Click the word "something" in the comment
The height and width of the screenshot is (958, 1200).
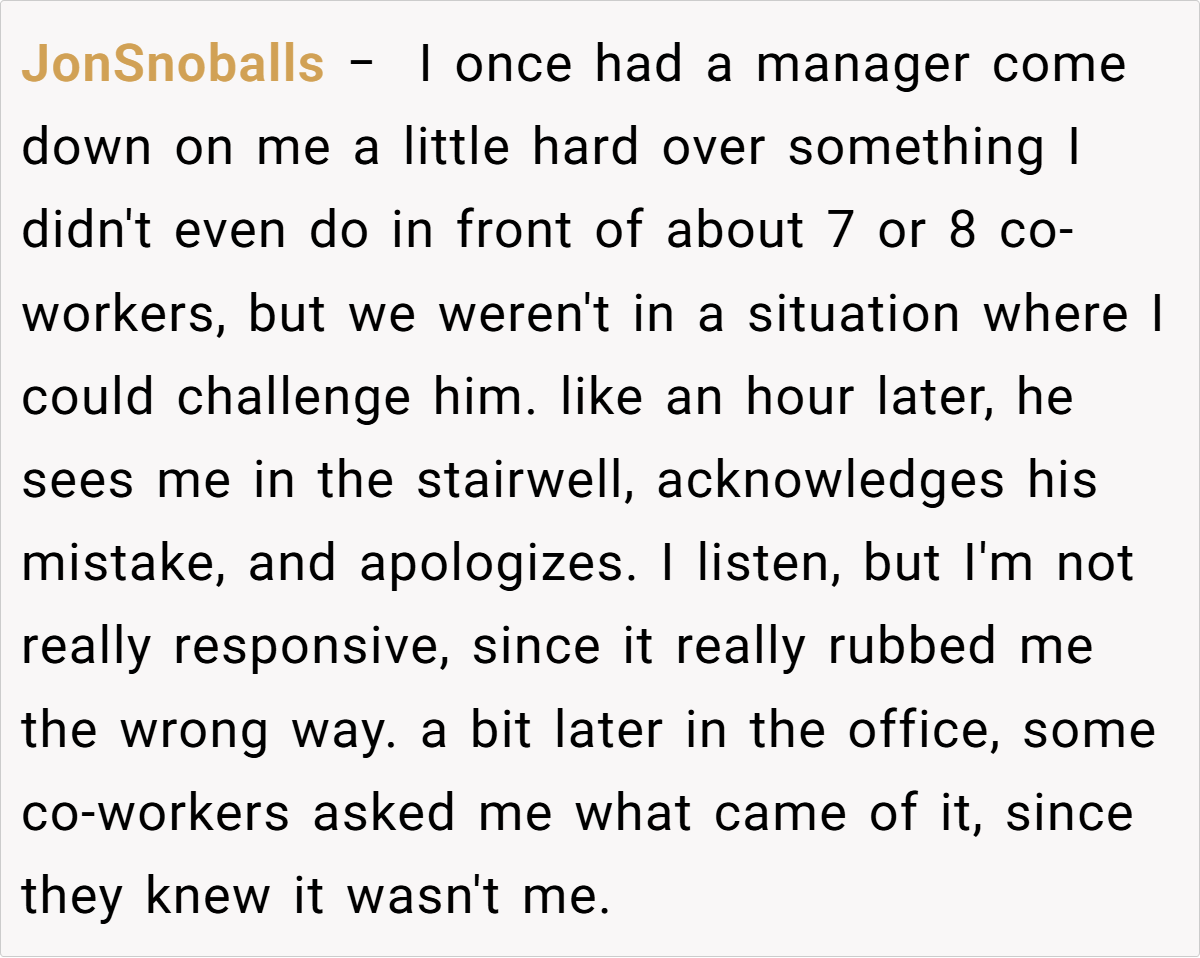(x=915, y=149)
